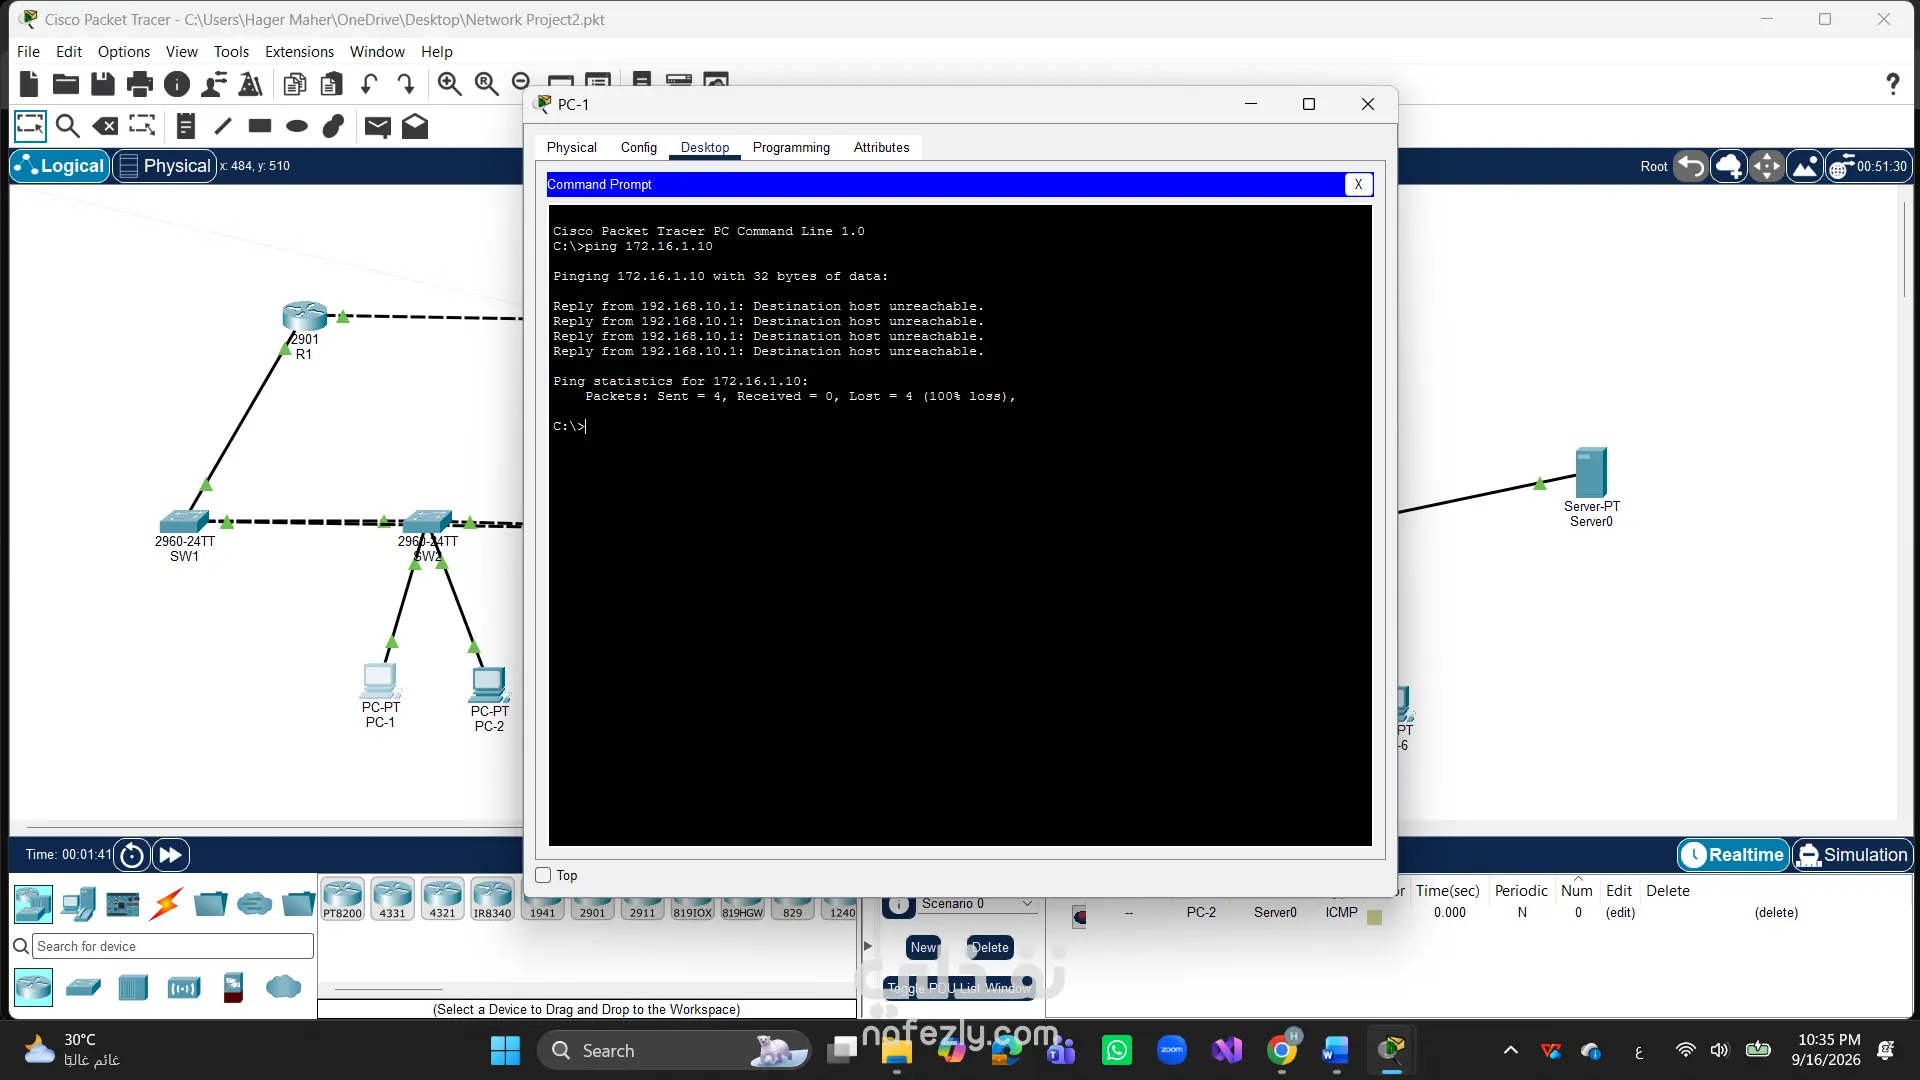Enable the Top checkbox in PC-1 window
Viewport: 1920px width, 1080px height.
[544, 875]
